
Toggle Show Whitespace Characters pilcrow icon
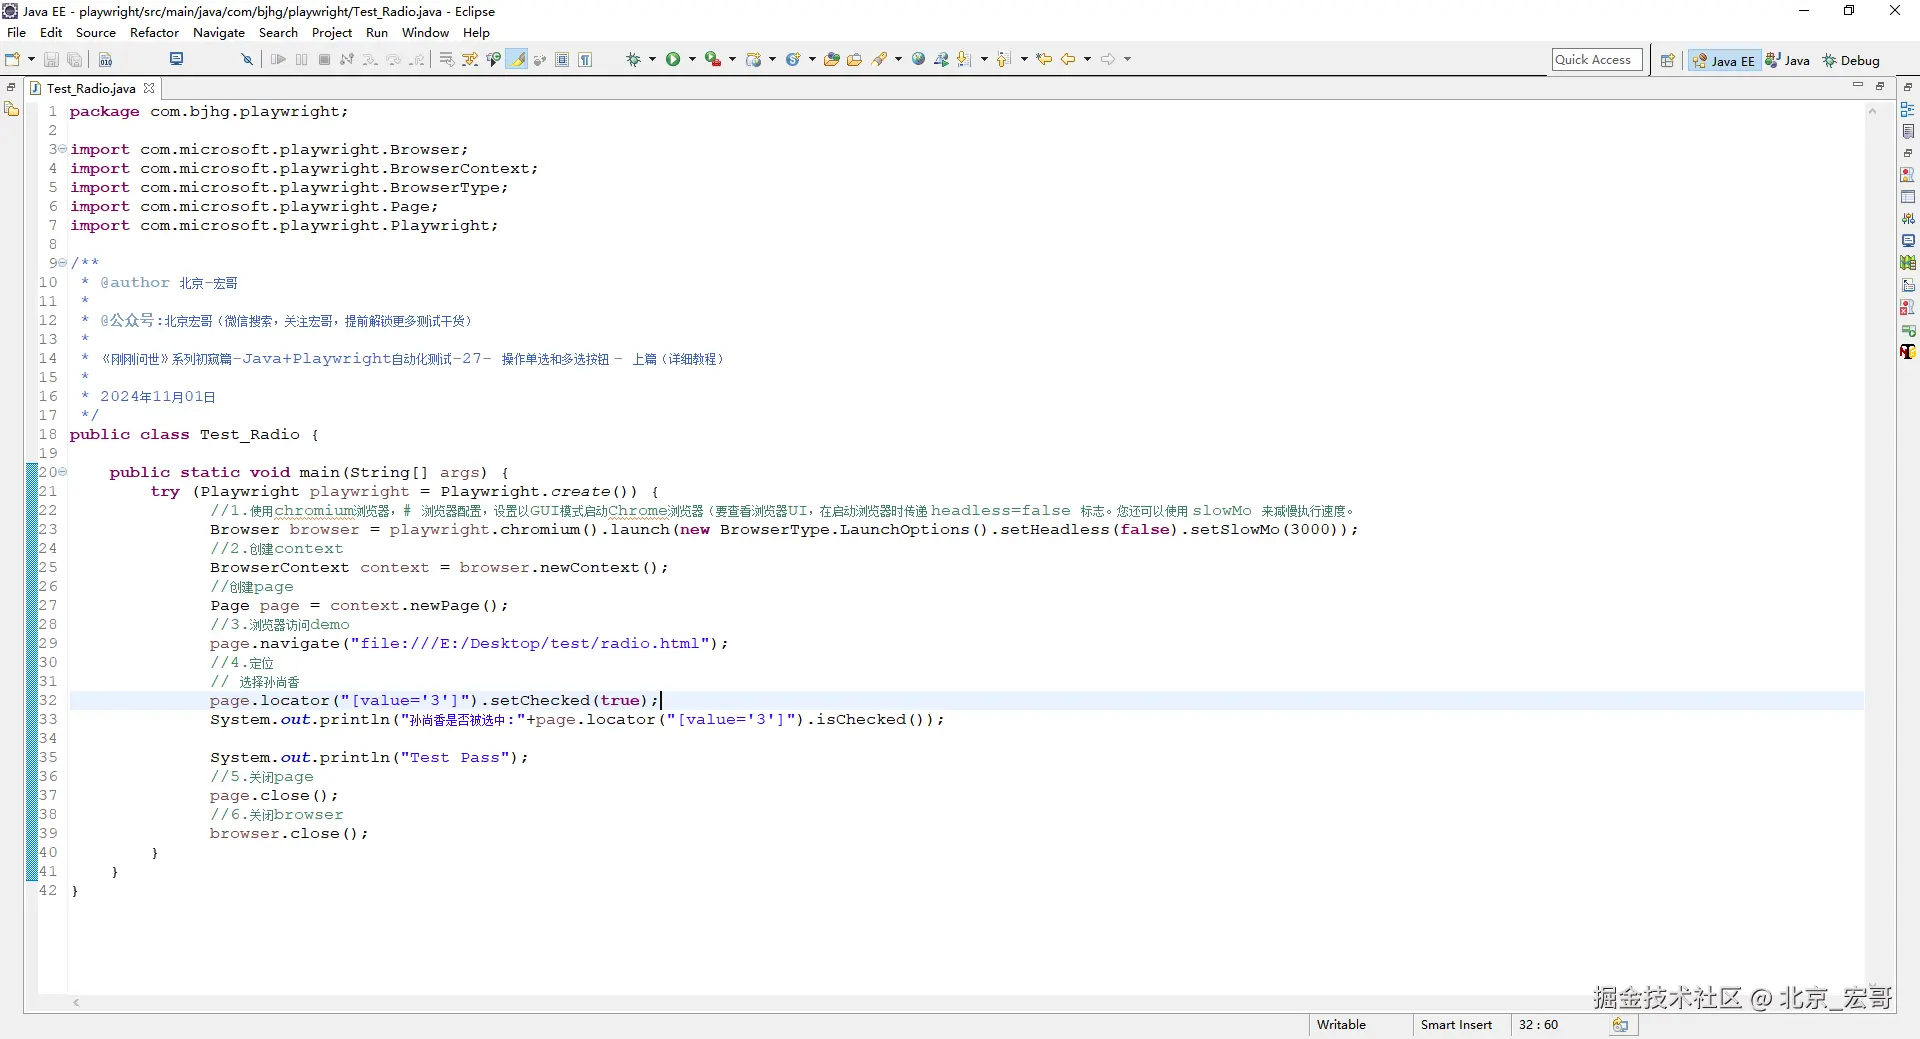pyautogui.click(x=585, y=60)
